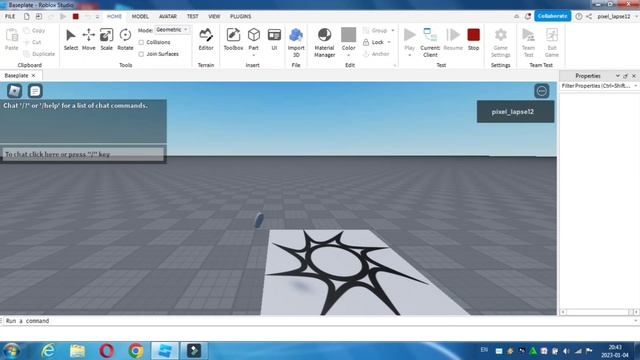The width and height of the screenshot is (640, 360).
Task: Click the Collaborate button
Action: [552, 16]
